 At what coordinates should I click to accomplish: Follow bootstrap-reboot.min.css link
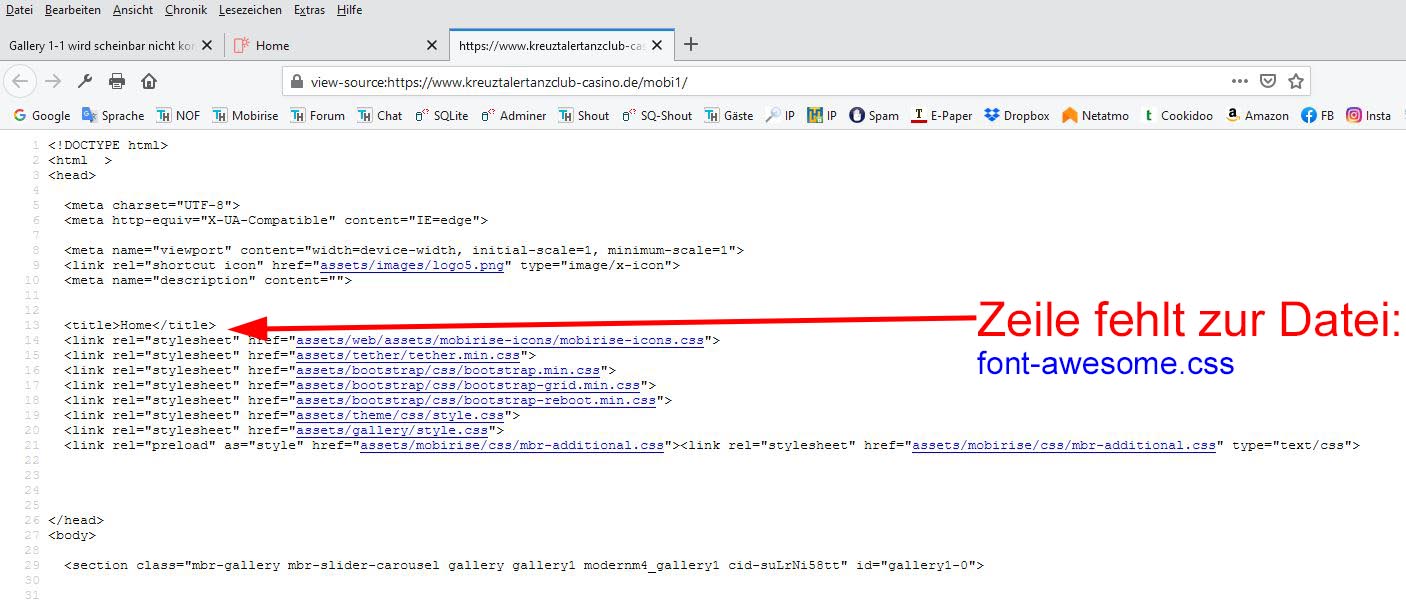coord(476,400)
